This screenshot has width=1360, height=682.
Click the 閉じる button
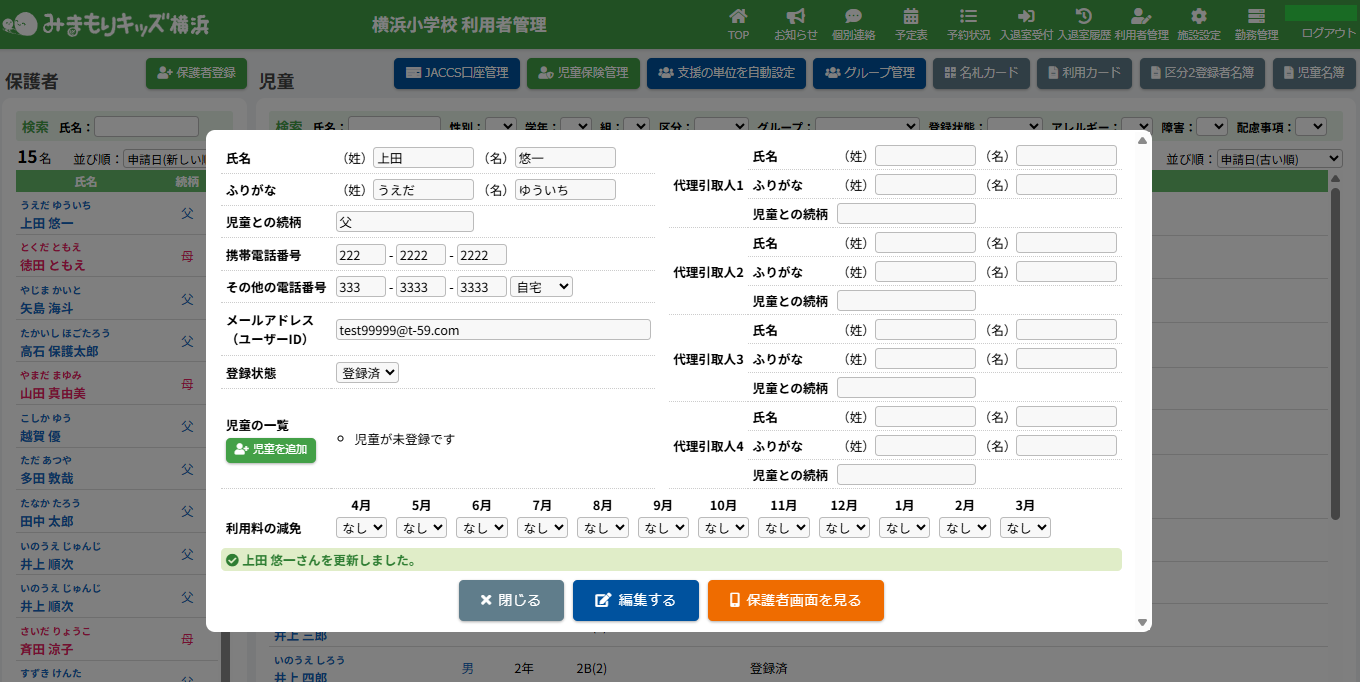pyautogui.click(x=511, y=600)
